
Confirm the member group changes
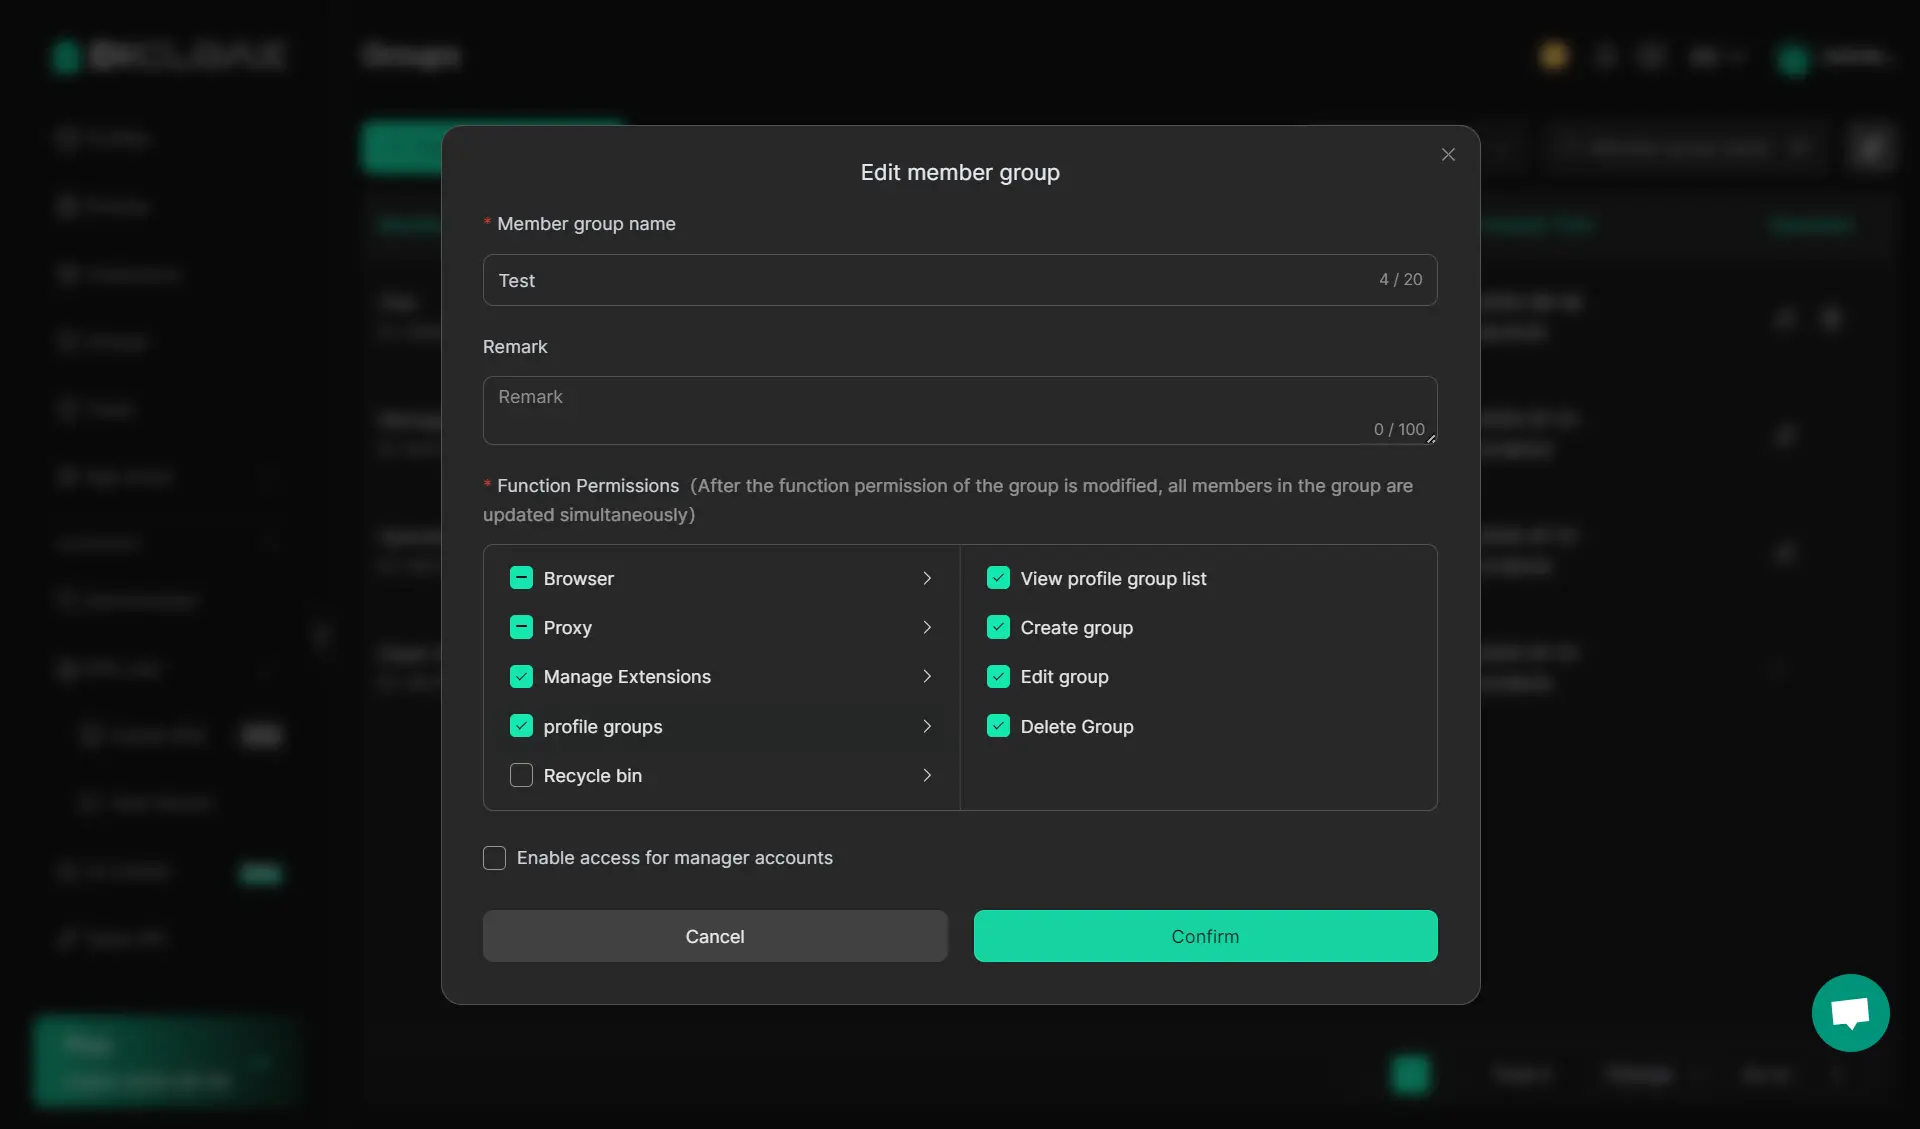coord(1205,936)
